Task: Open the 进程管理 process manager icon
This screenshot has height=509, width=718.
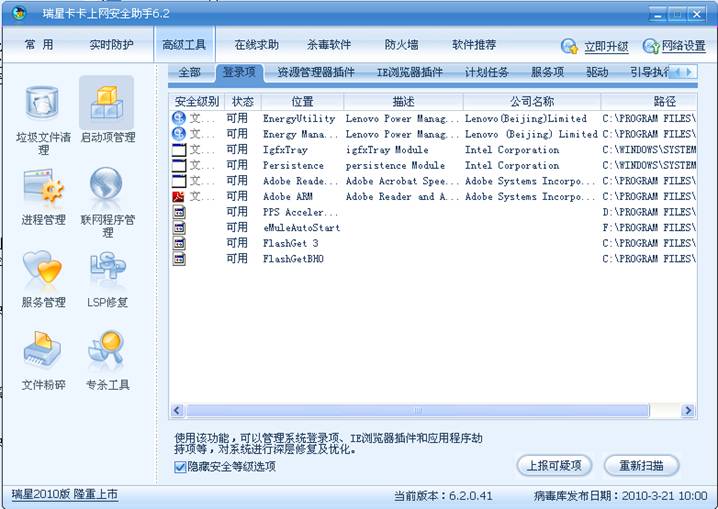Action: point(43,186)
